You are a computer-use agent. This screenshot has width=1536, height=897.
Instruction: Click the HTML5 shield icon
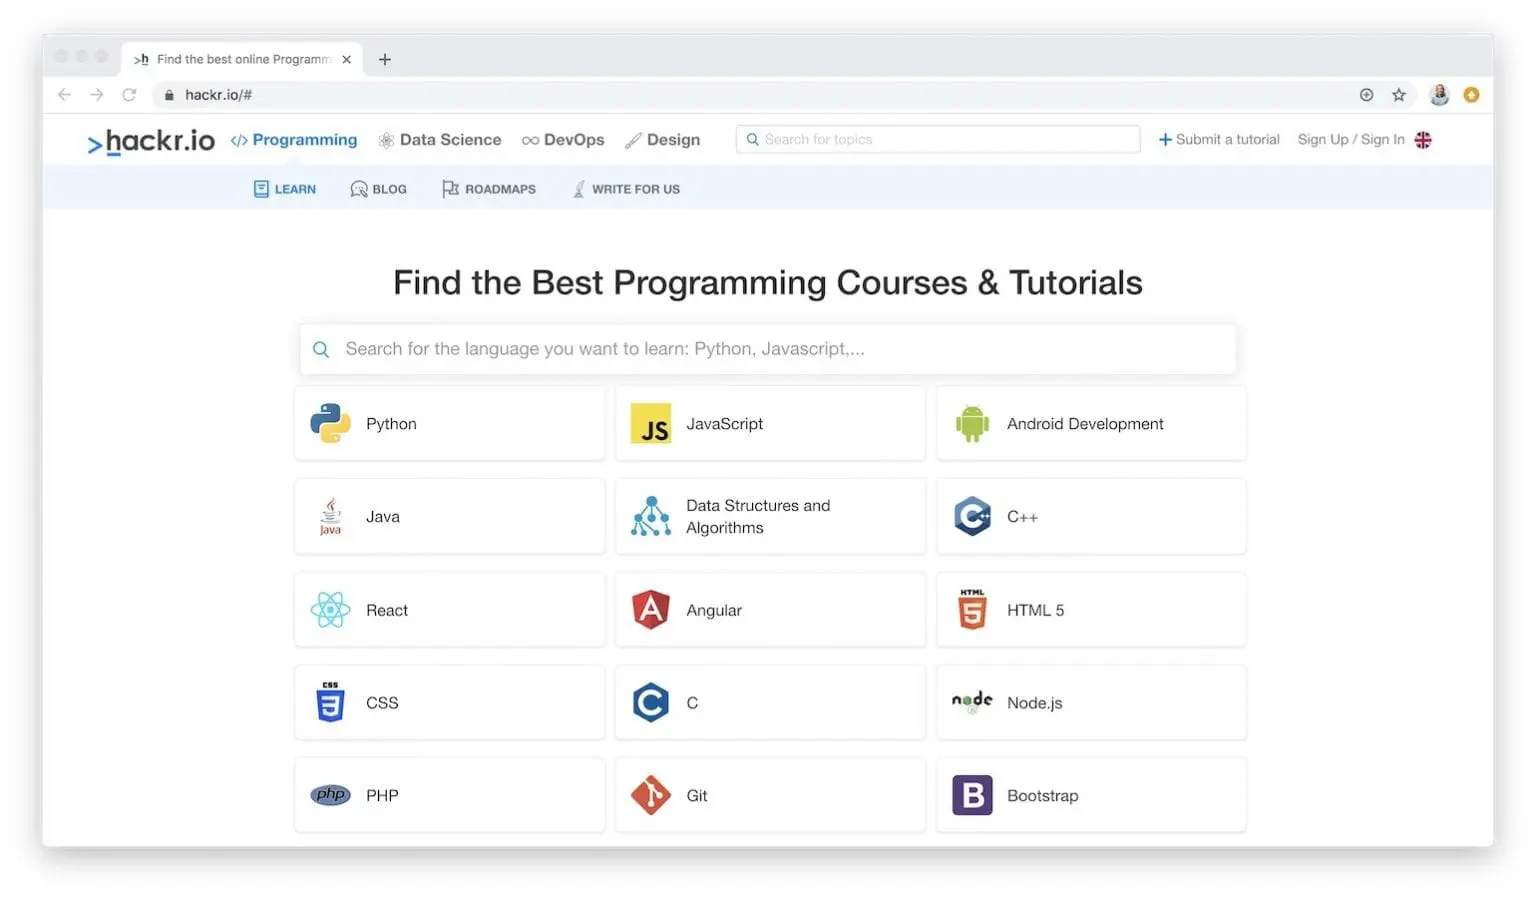click(x=971, y=610)
